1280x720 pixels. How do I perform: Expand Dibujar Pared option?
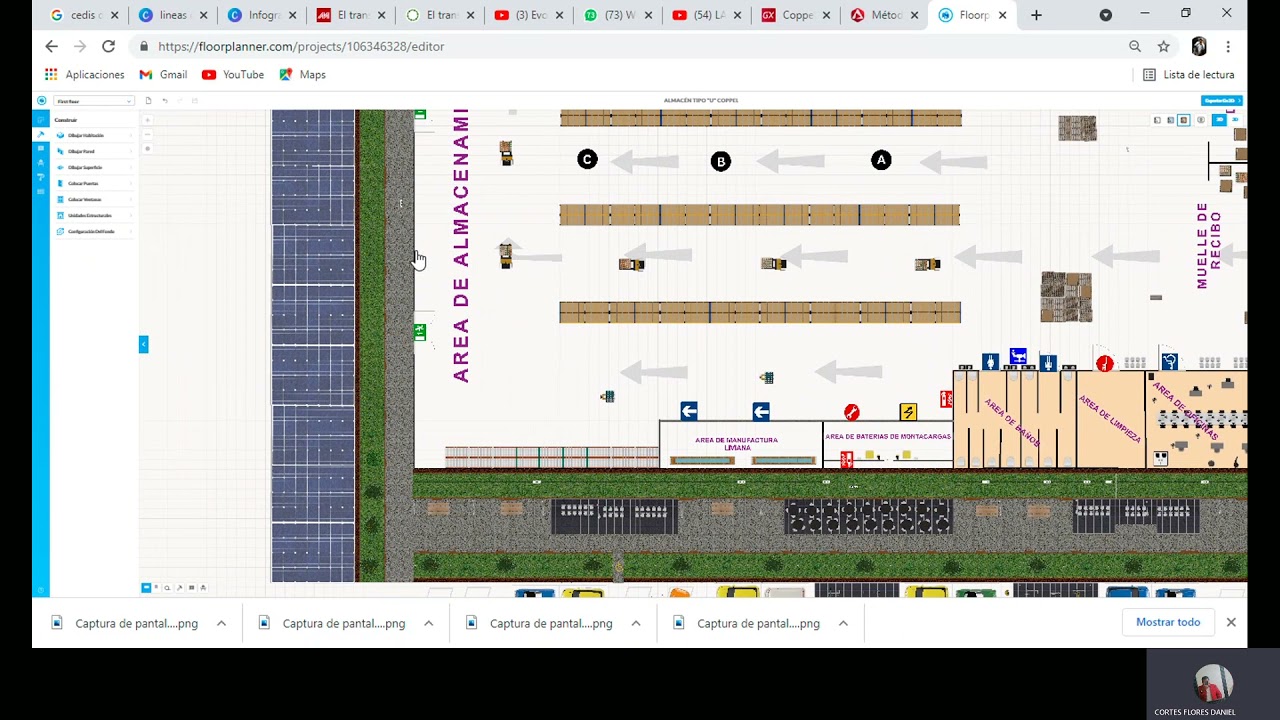click(95, 151)
